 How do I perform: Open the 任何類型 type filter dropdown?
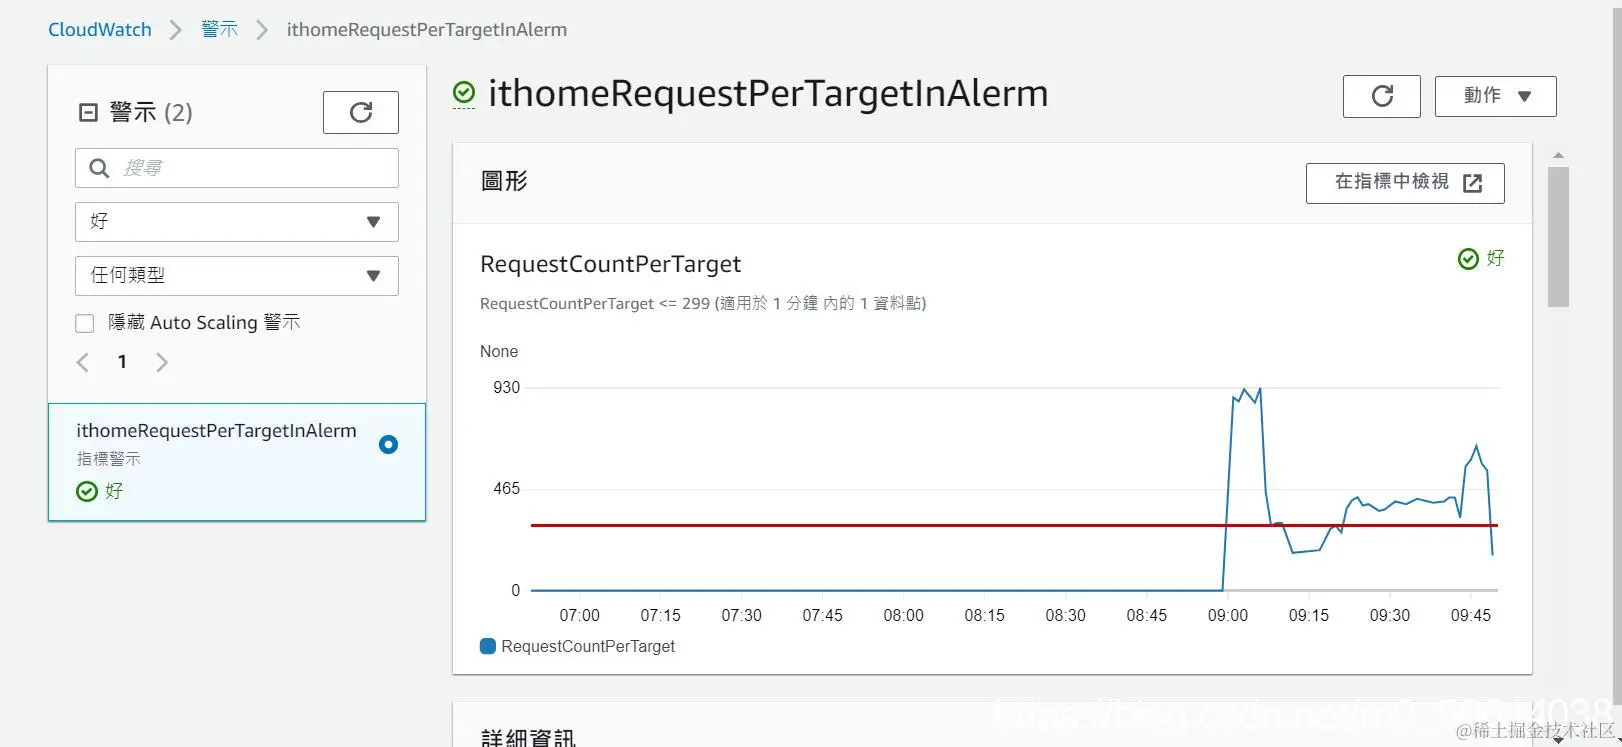[x=236, y=275]
